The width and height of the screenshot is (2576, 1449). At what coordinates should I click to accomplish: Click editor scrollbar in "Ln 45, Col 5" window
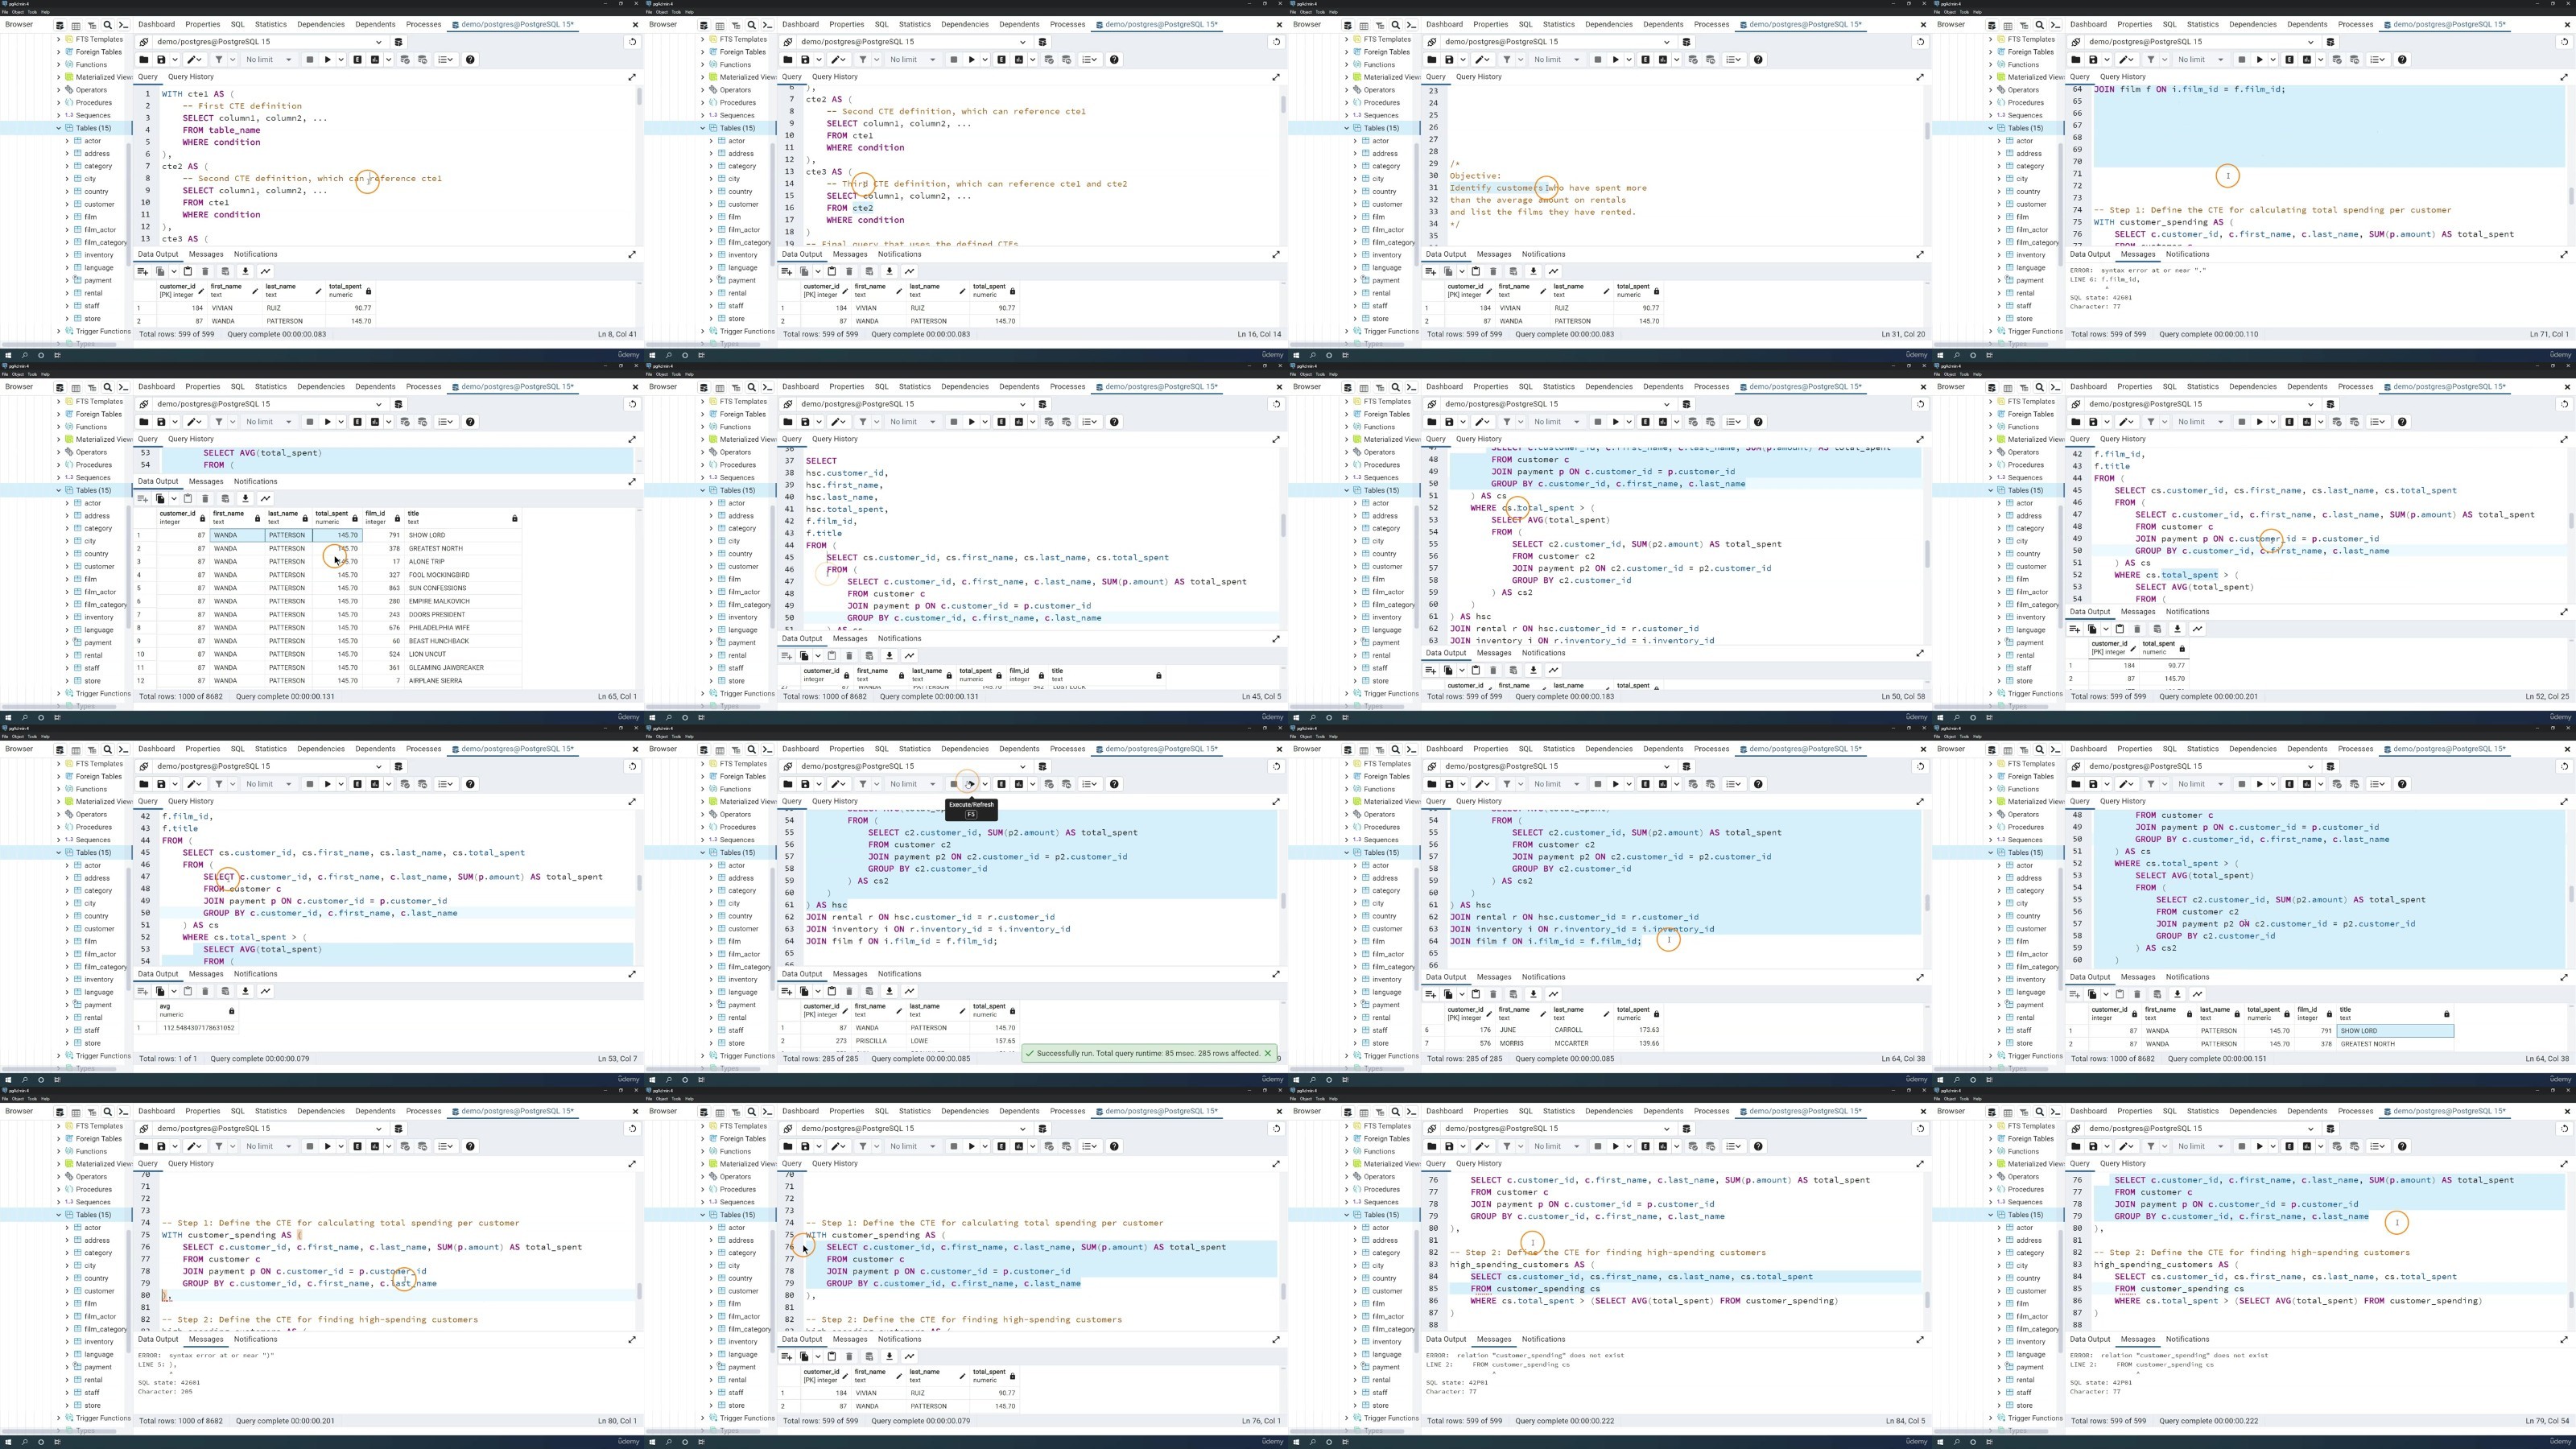tap(1283, 540)
